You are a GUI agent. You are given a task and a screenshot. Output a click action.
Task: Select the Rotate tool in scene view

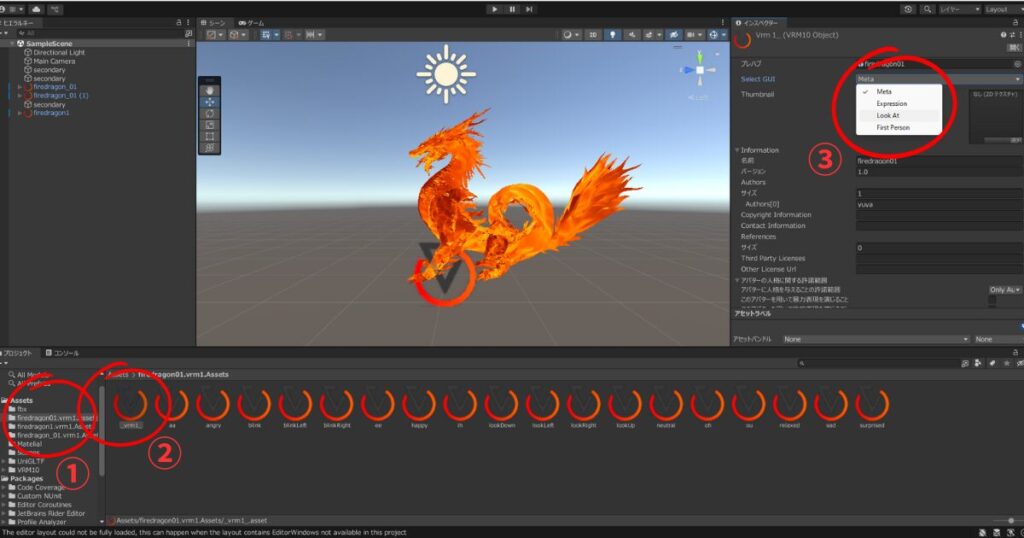point(210,113)
